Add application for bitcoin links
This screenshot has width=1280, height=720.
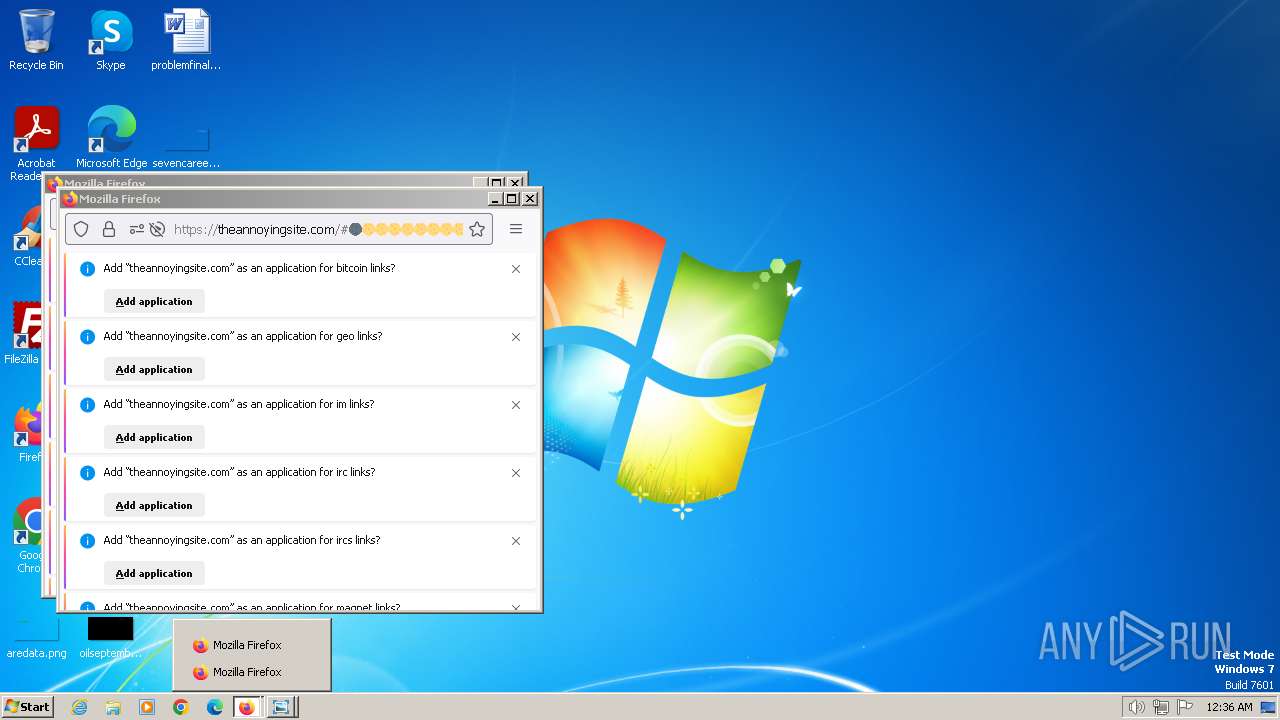tap(154, 301)
